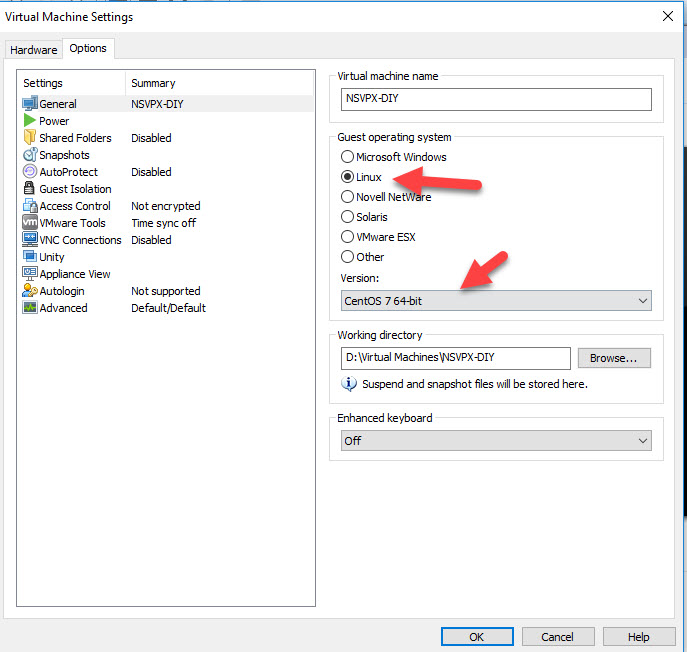Select the Shared Folders icon in settings list

click(x=30, y=138)
